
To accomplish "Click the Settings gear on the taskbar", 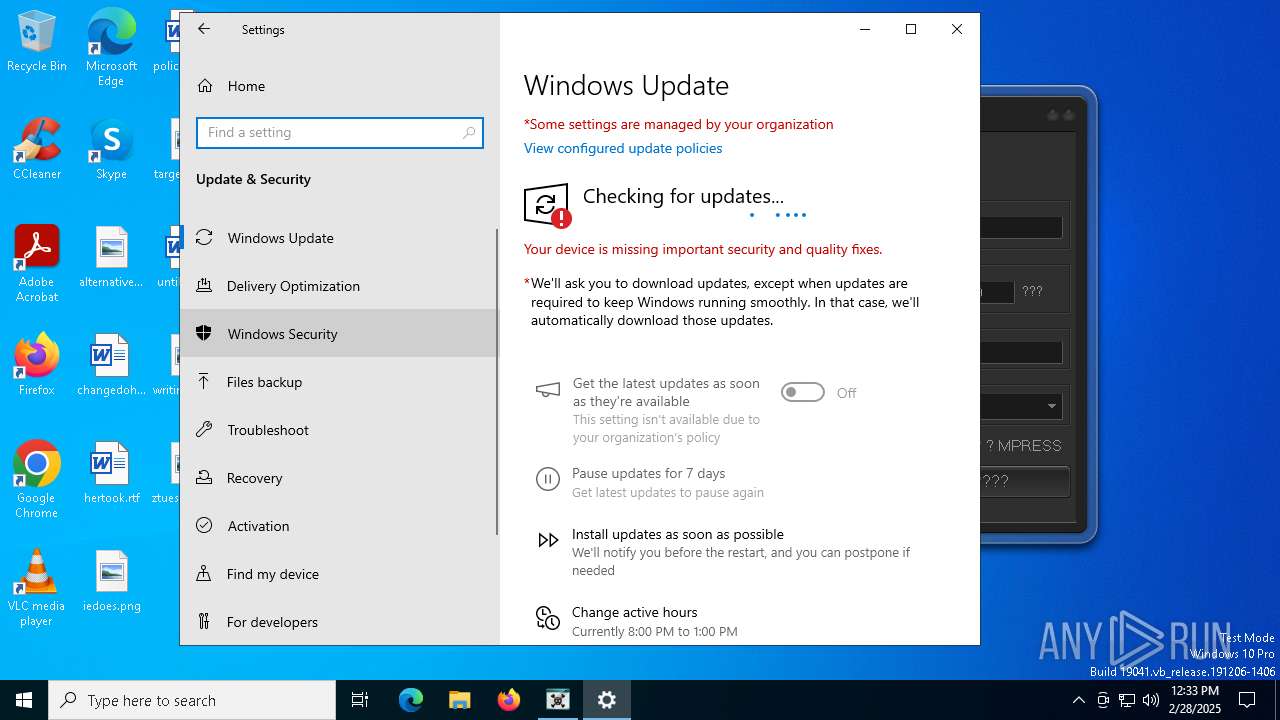I will [x=607, y=700].
